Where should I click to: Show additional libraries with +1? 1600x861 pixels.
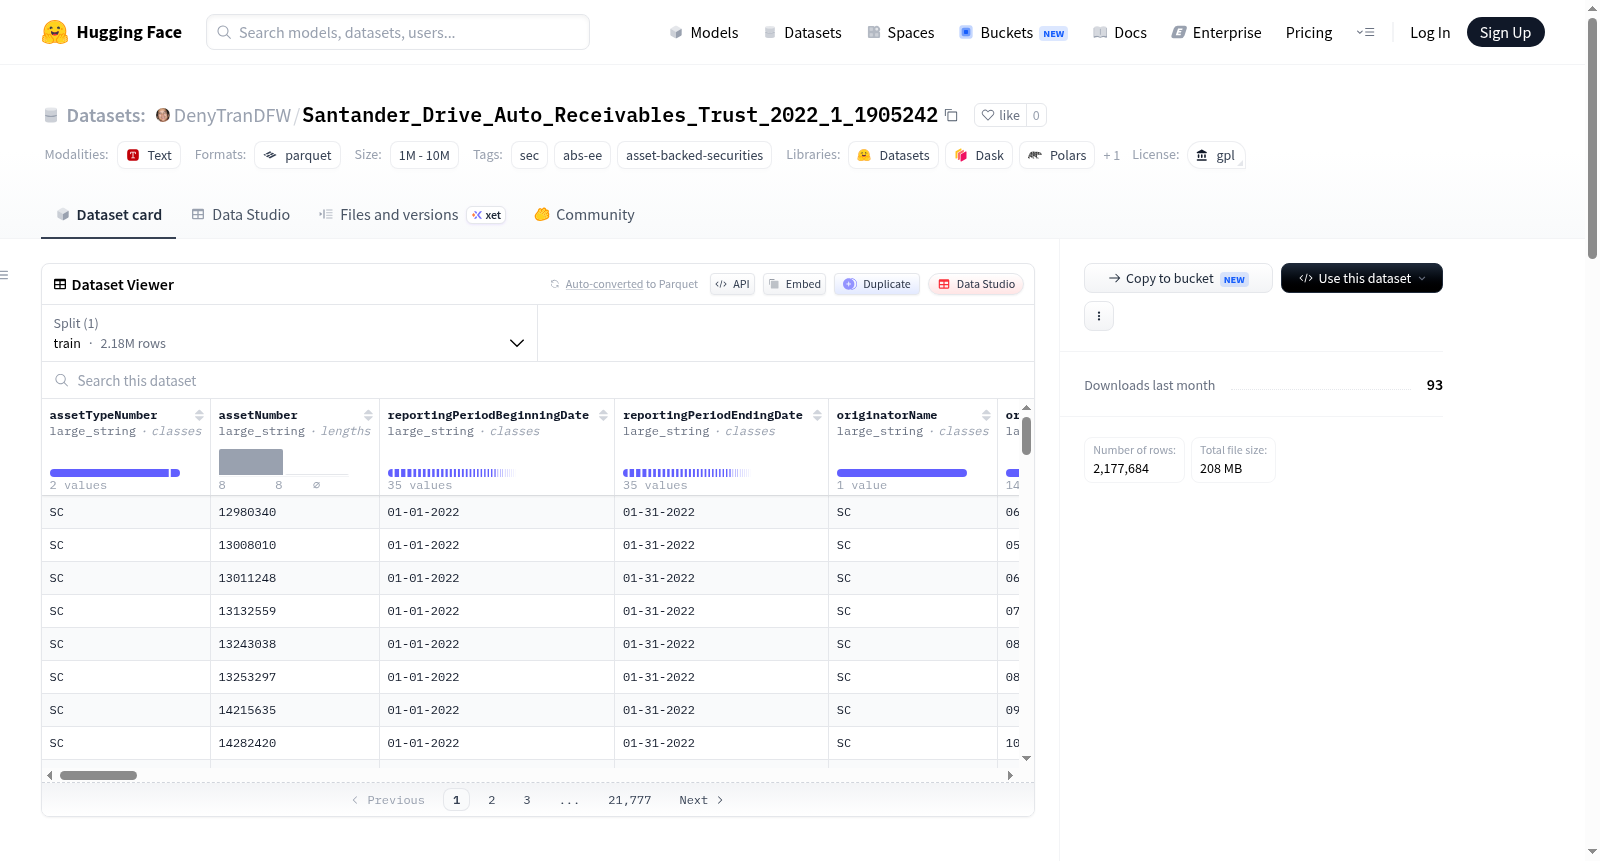click(1111, 155)
